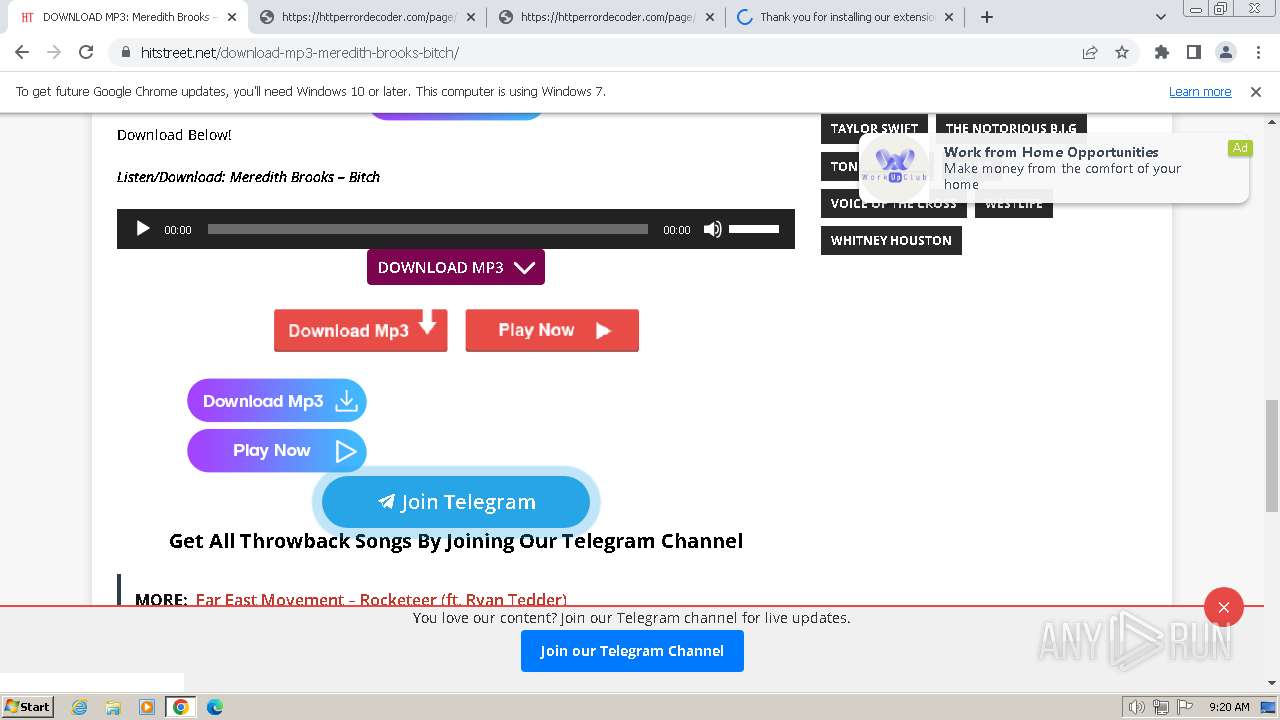Adjust the audio volume slider

[754, 229]
